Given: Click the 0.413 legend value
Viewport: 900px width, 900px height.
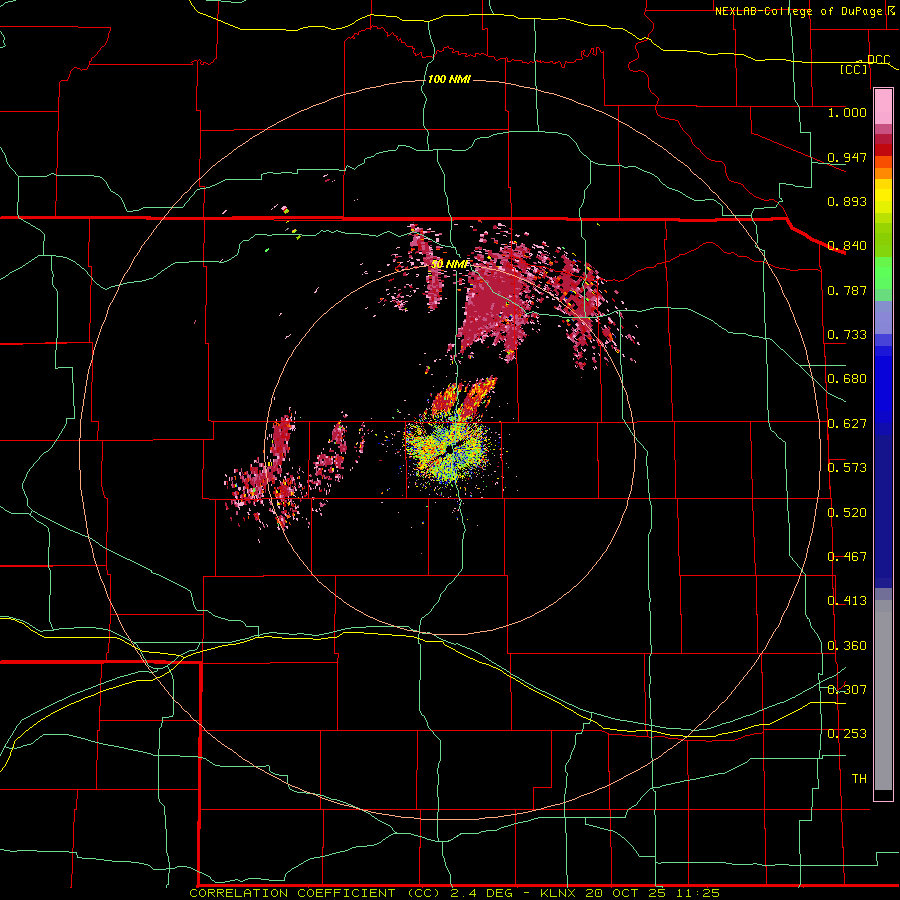Looking at the screenshot, I should tap(847, 601).
